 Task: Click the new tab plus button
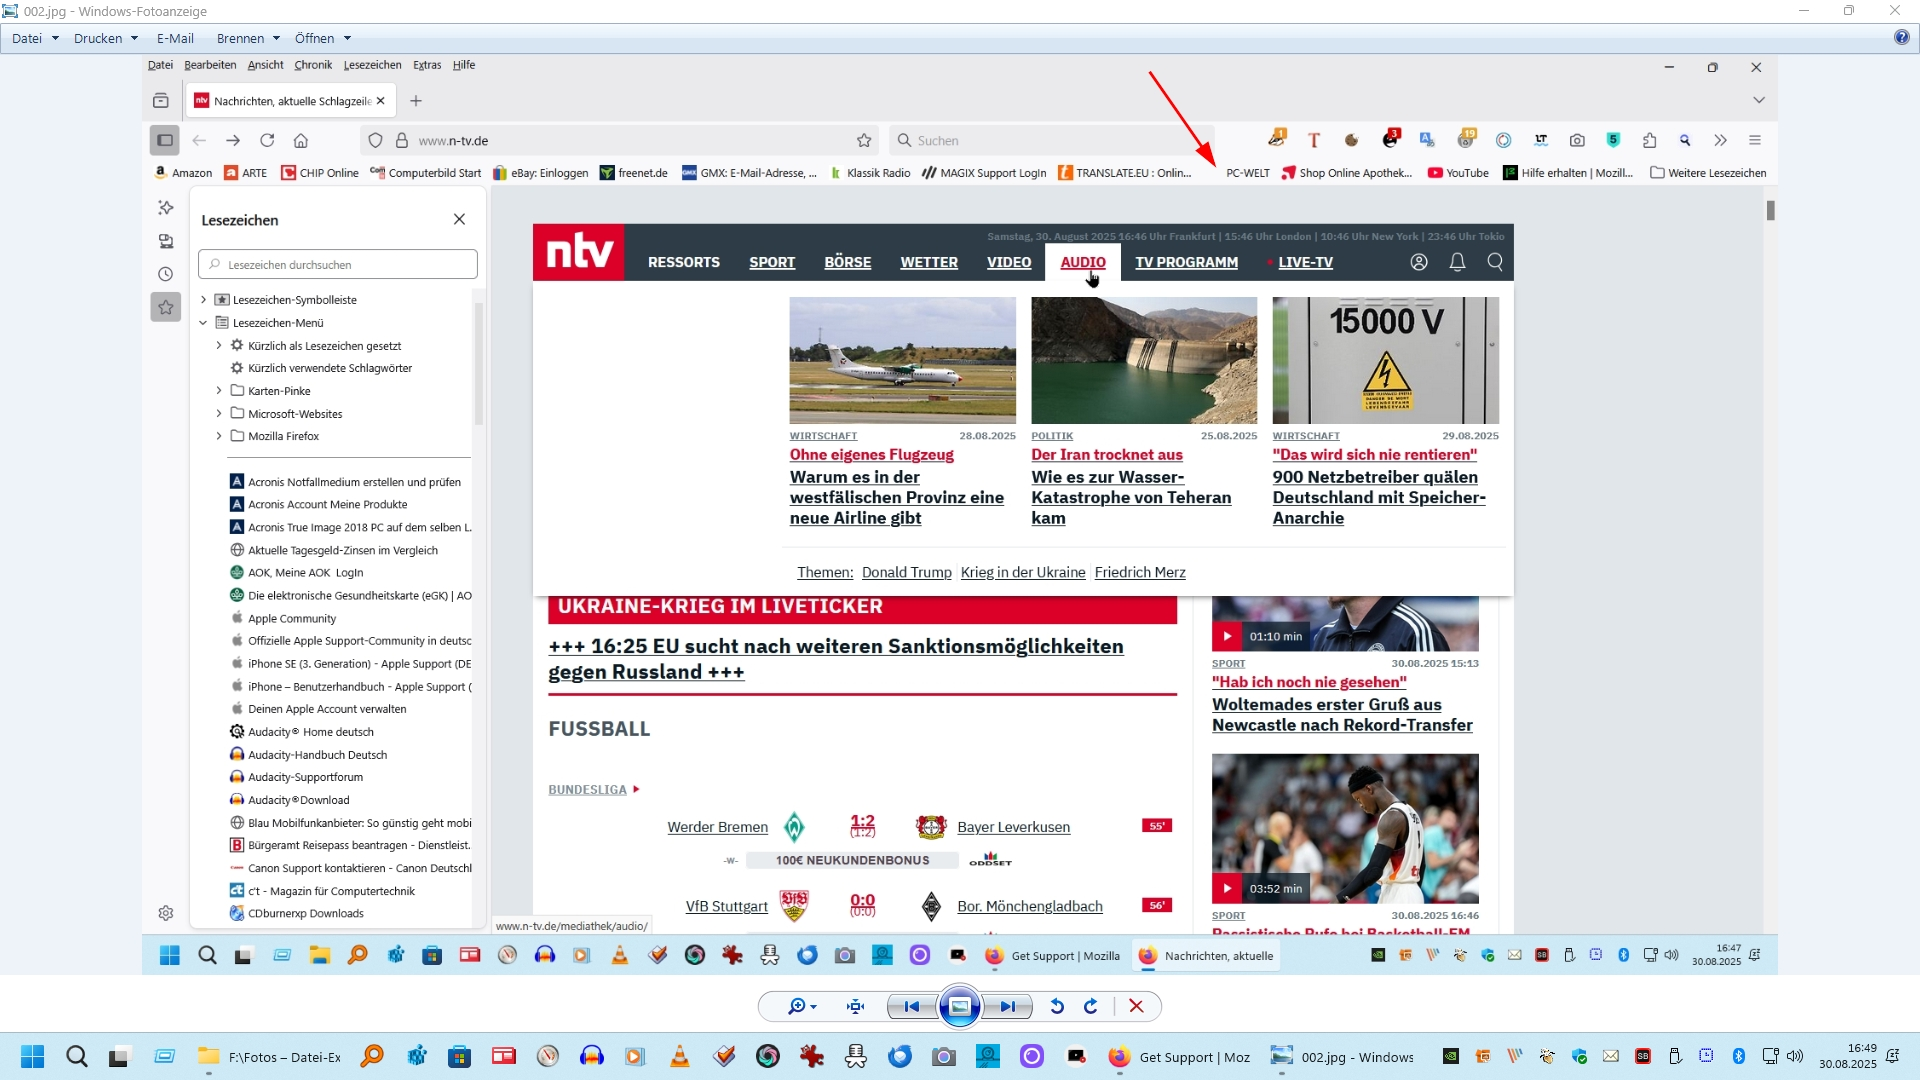tap(416, 101)
